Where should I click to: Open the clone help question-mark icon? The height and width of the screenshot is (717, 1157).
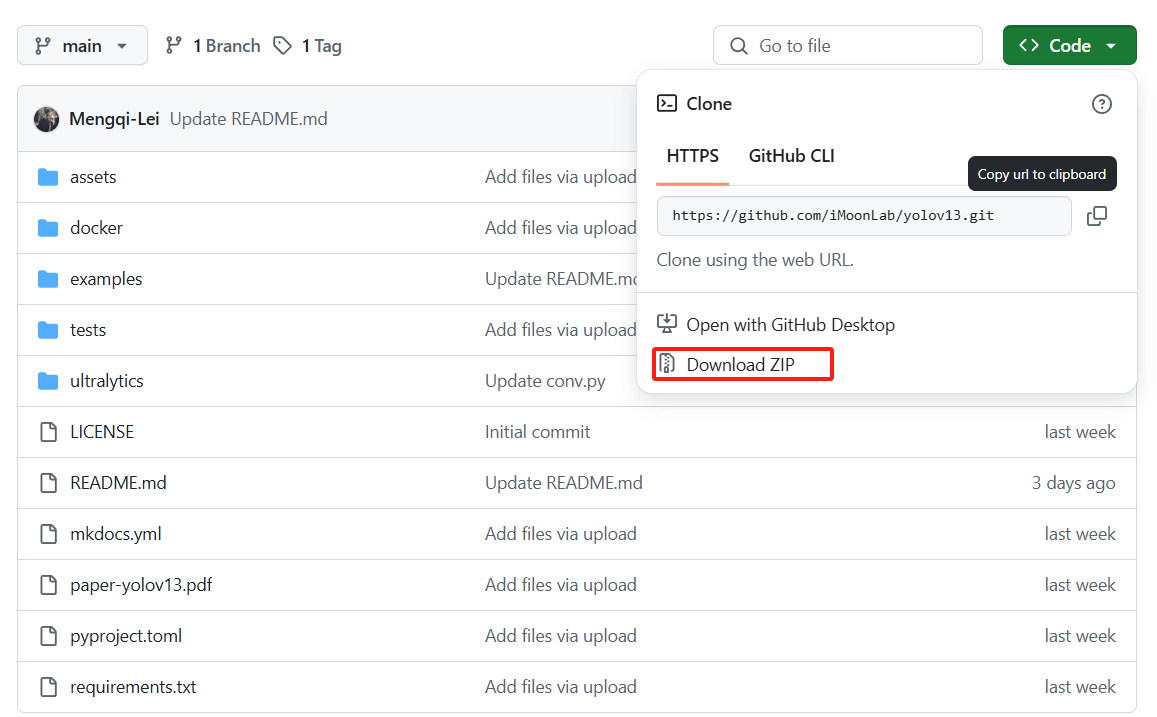click(x=1102, y=104)
